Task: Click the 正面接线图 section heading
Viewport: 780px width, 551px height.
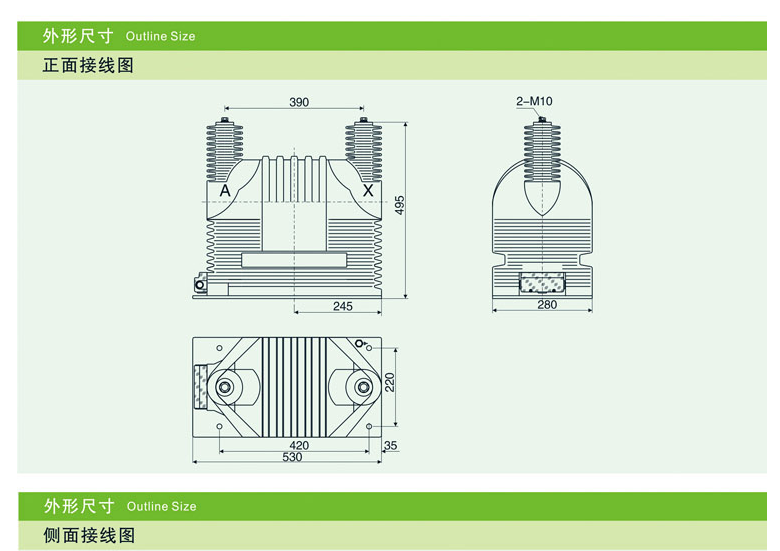Action: point(89,66)
